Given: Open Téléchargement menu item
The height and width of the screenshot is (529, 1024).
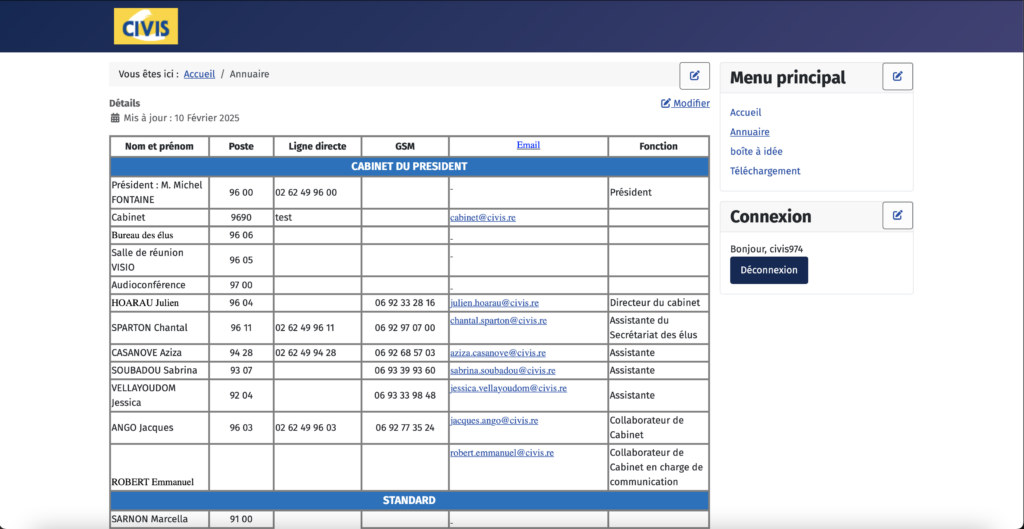Looking at the screenshot, I should [x=765, y=171].
